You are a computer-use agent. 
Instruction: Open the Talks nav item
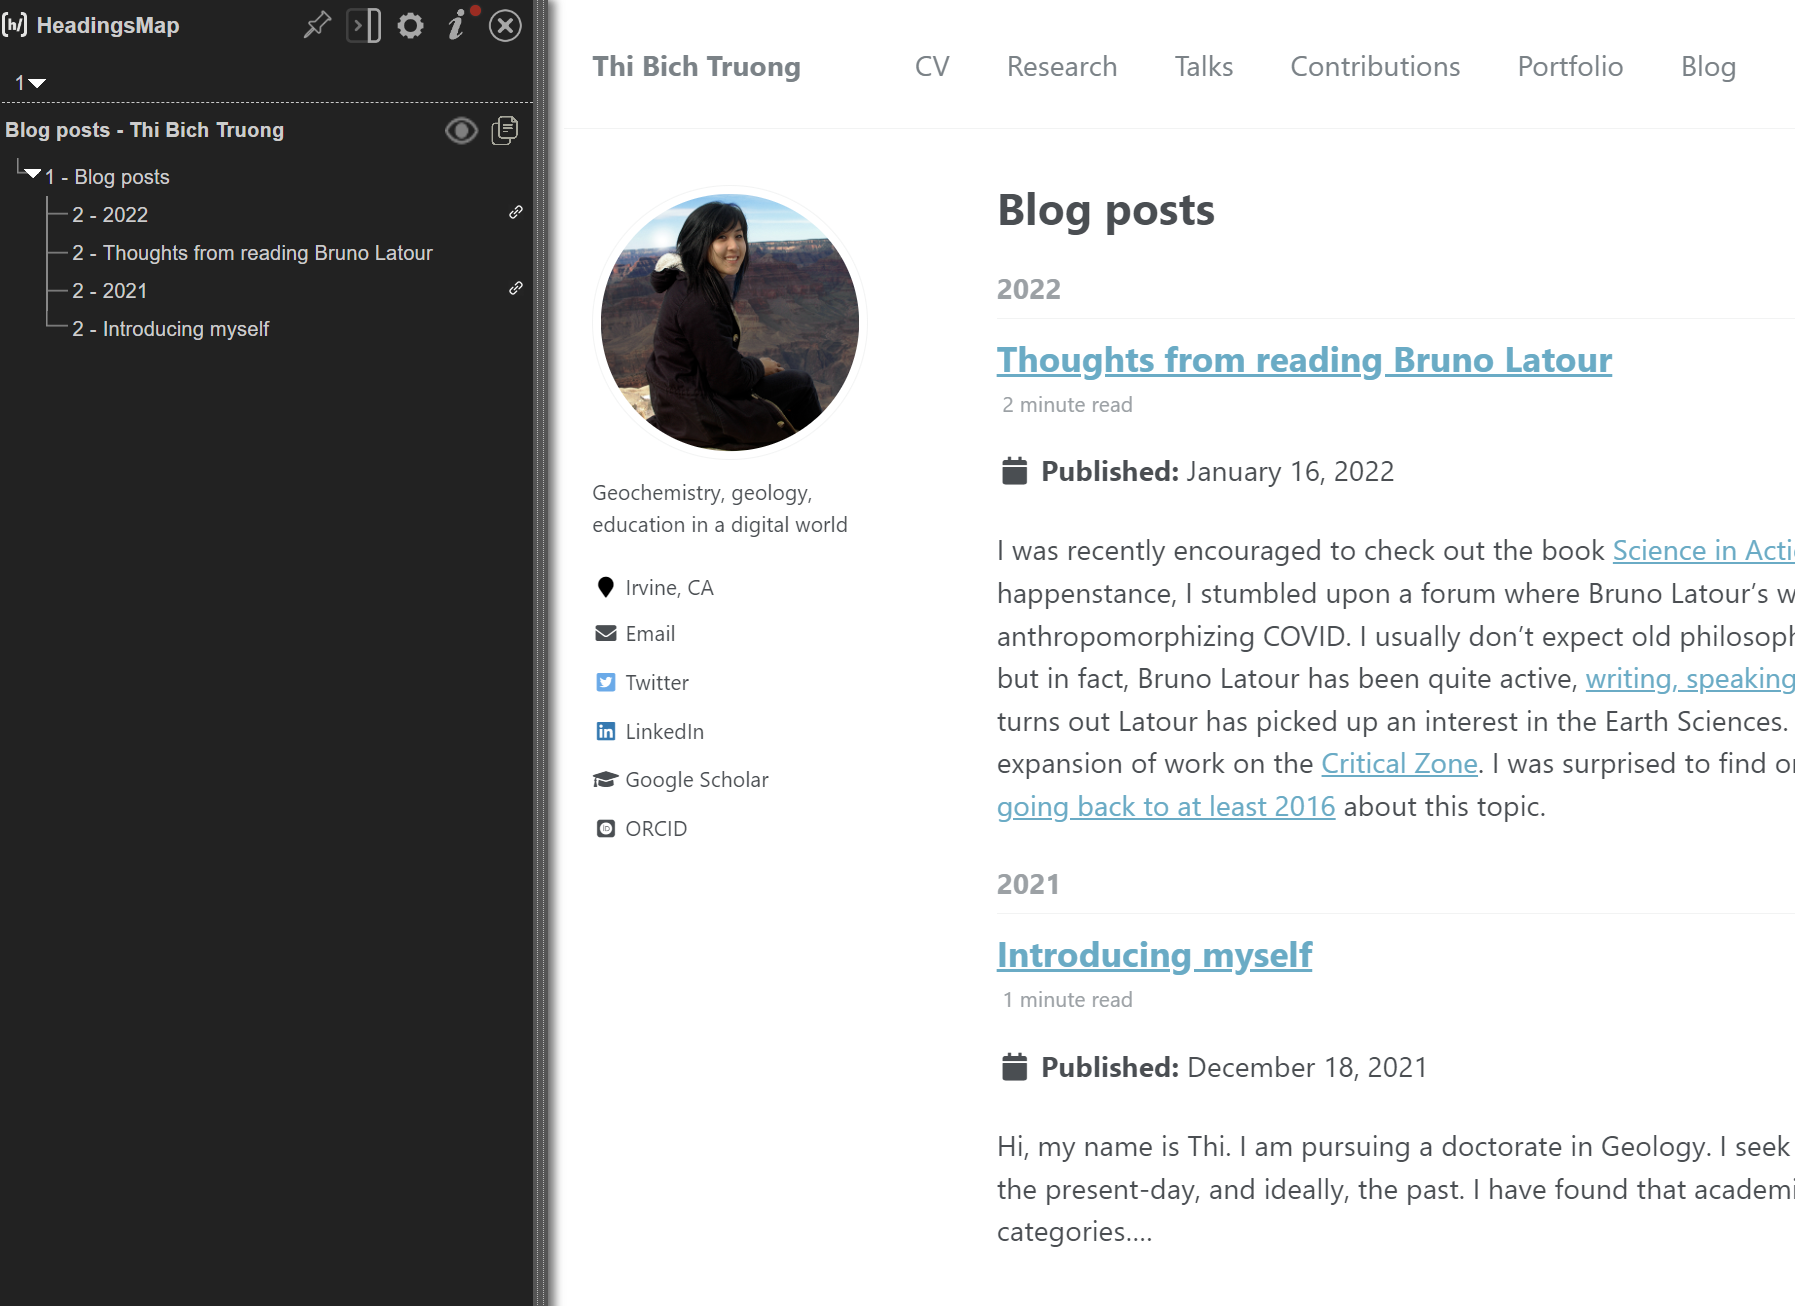pyautogui.click(x=1204, y=66)
